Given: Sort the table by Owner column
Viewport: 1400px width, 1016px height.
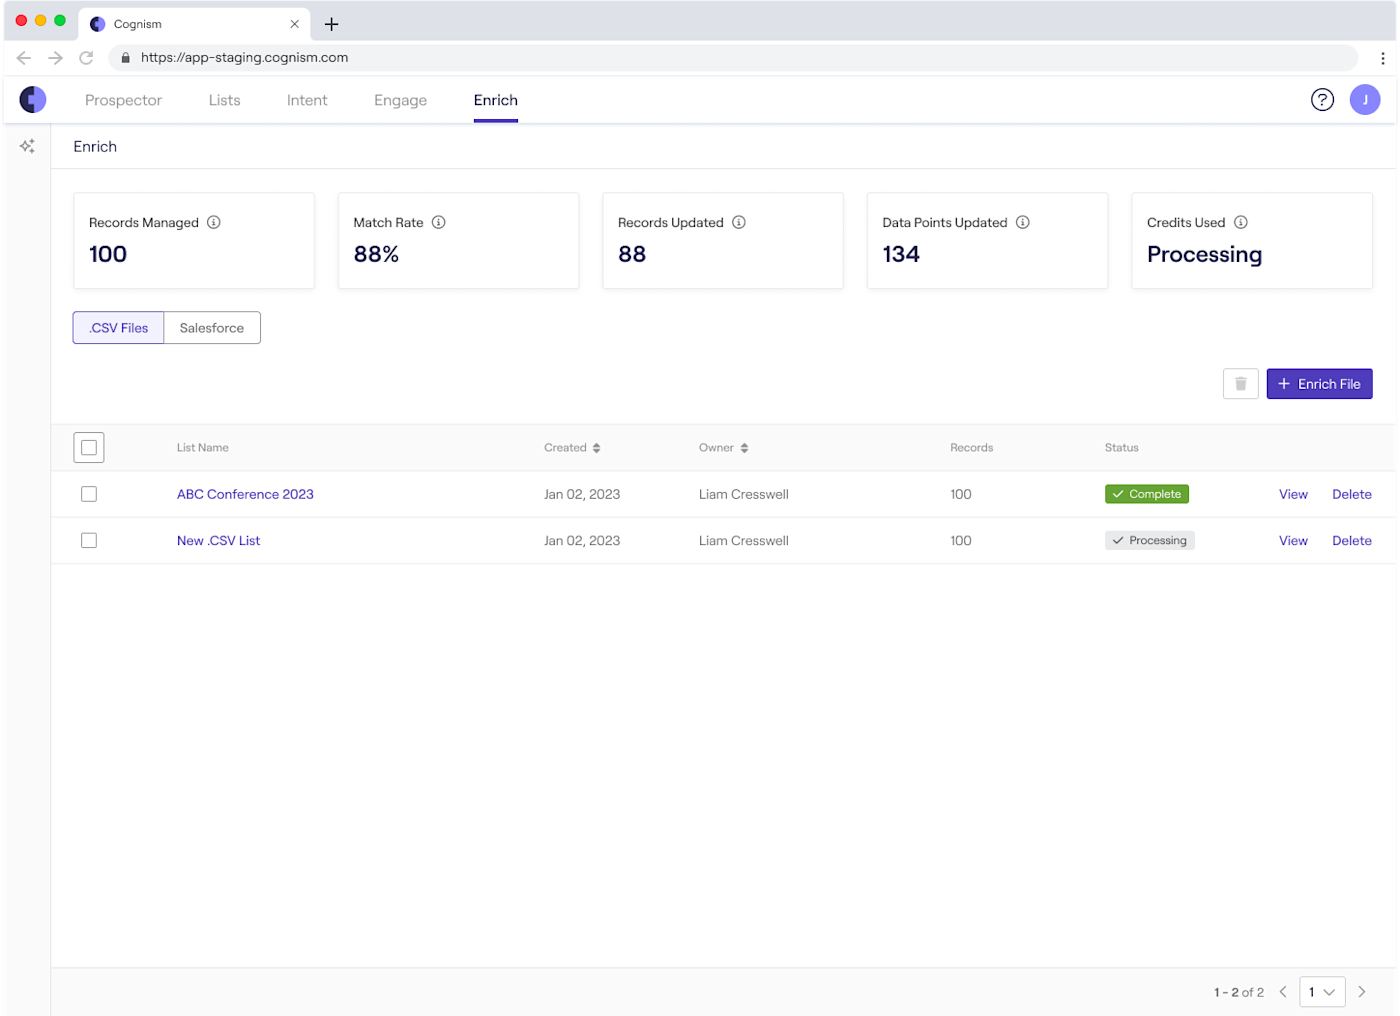Looking at the screenshot, I should (744, 448).
